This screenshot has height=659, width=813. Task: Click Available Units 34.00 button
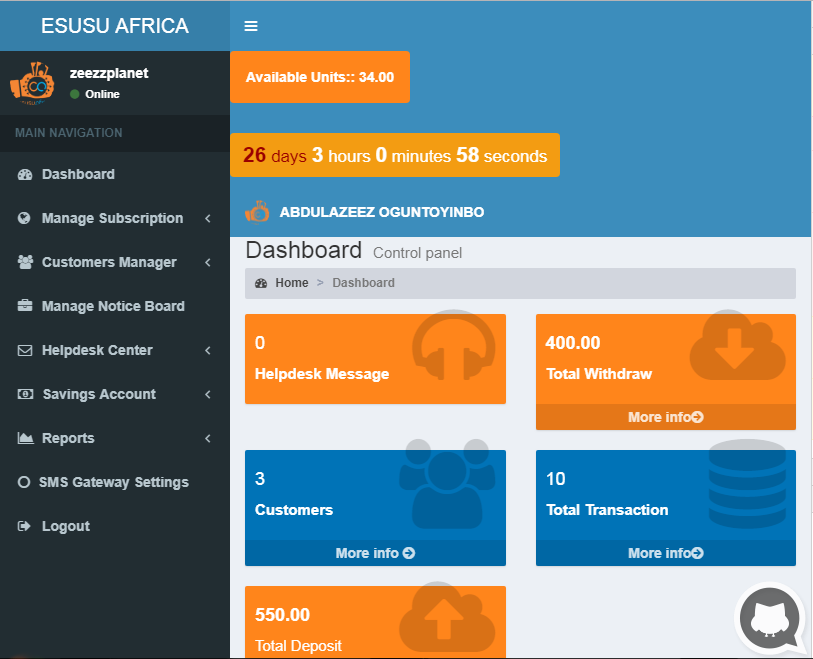pyautogui.click(x=320, y=77)
